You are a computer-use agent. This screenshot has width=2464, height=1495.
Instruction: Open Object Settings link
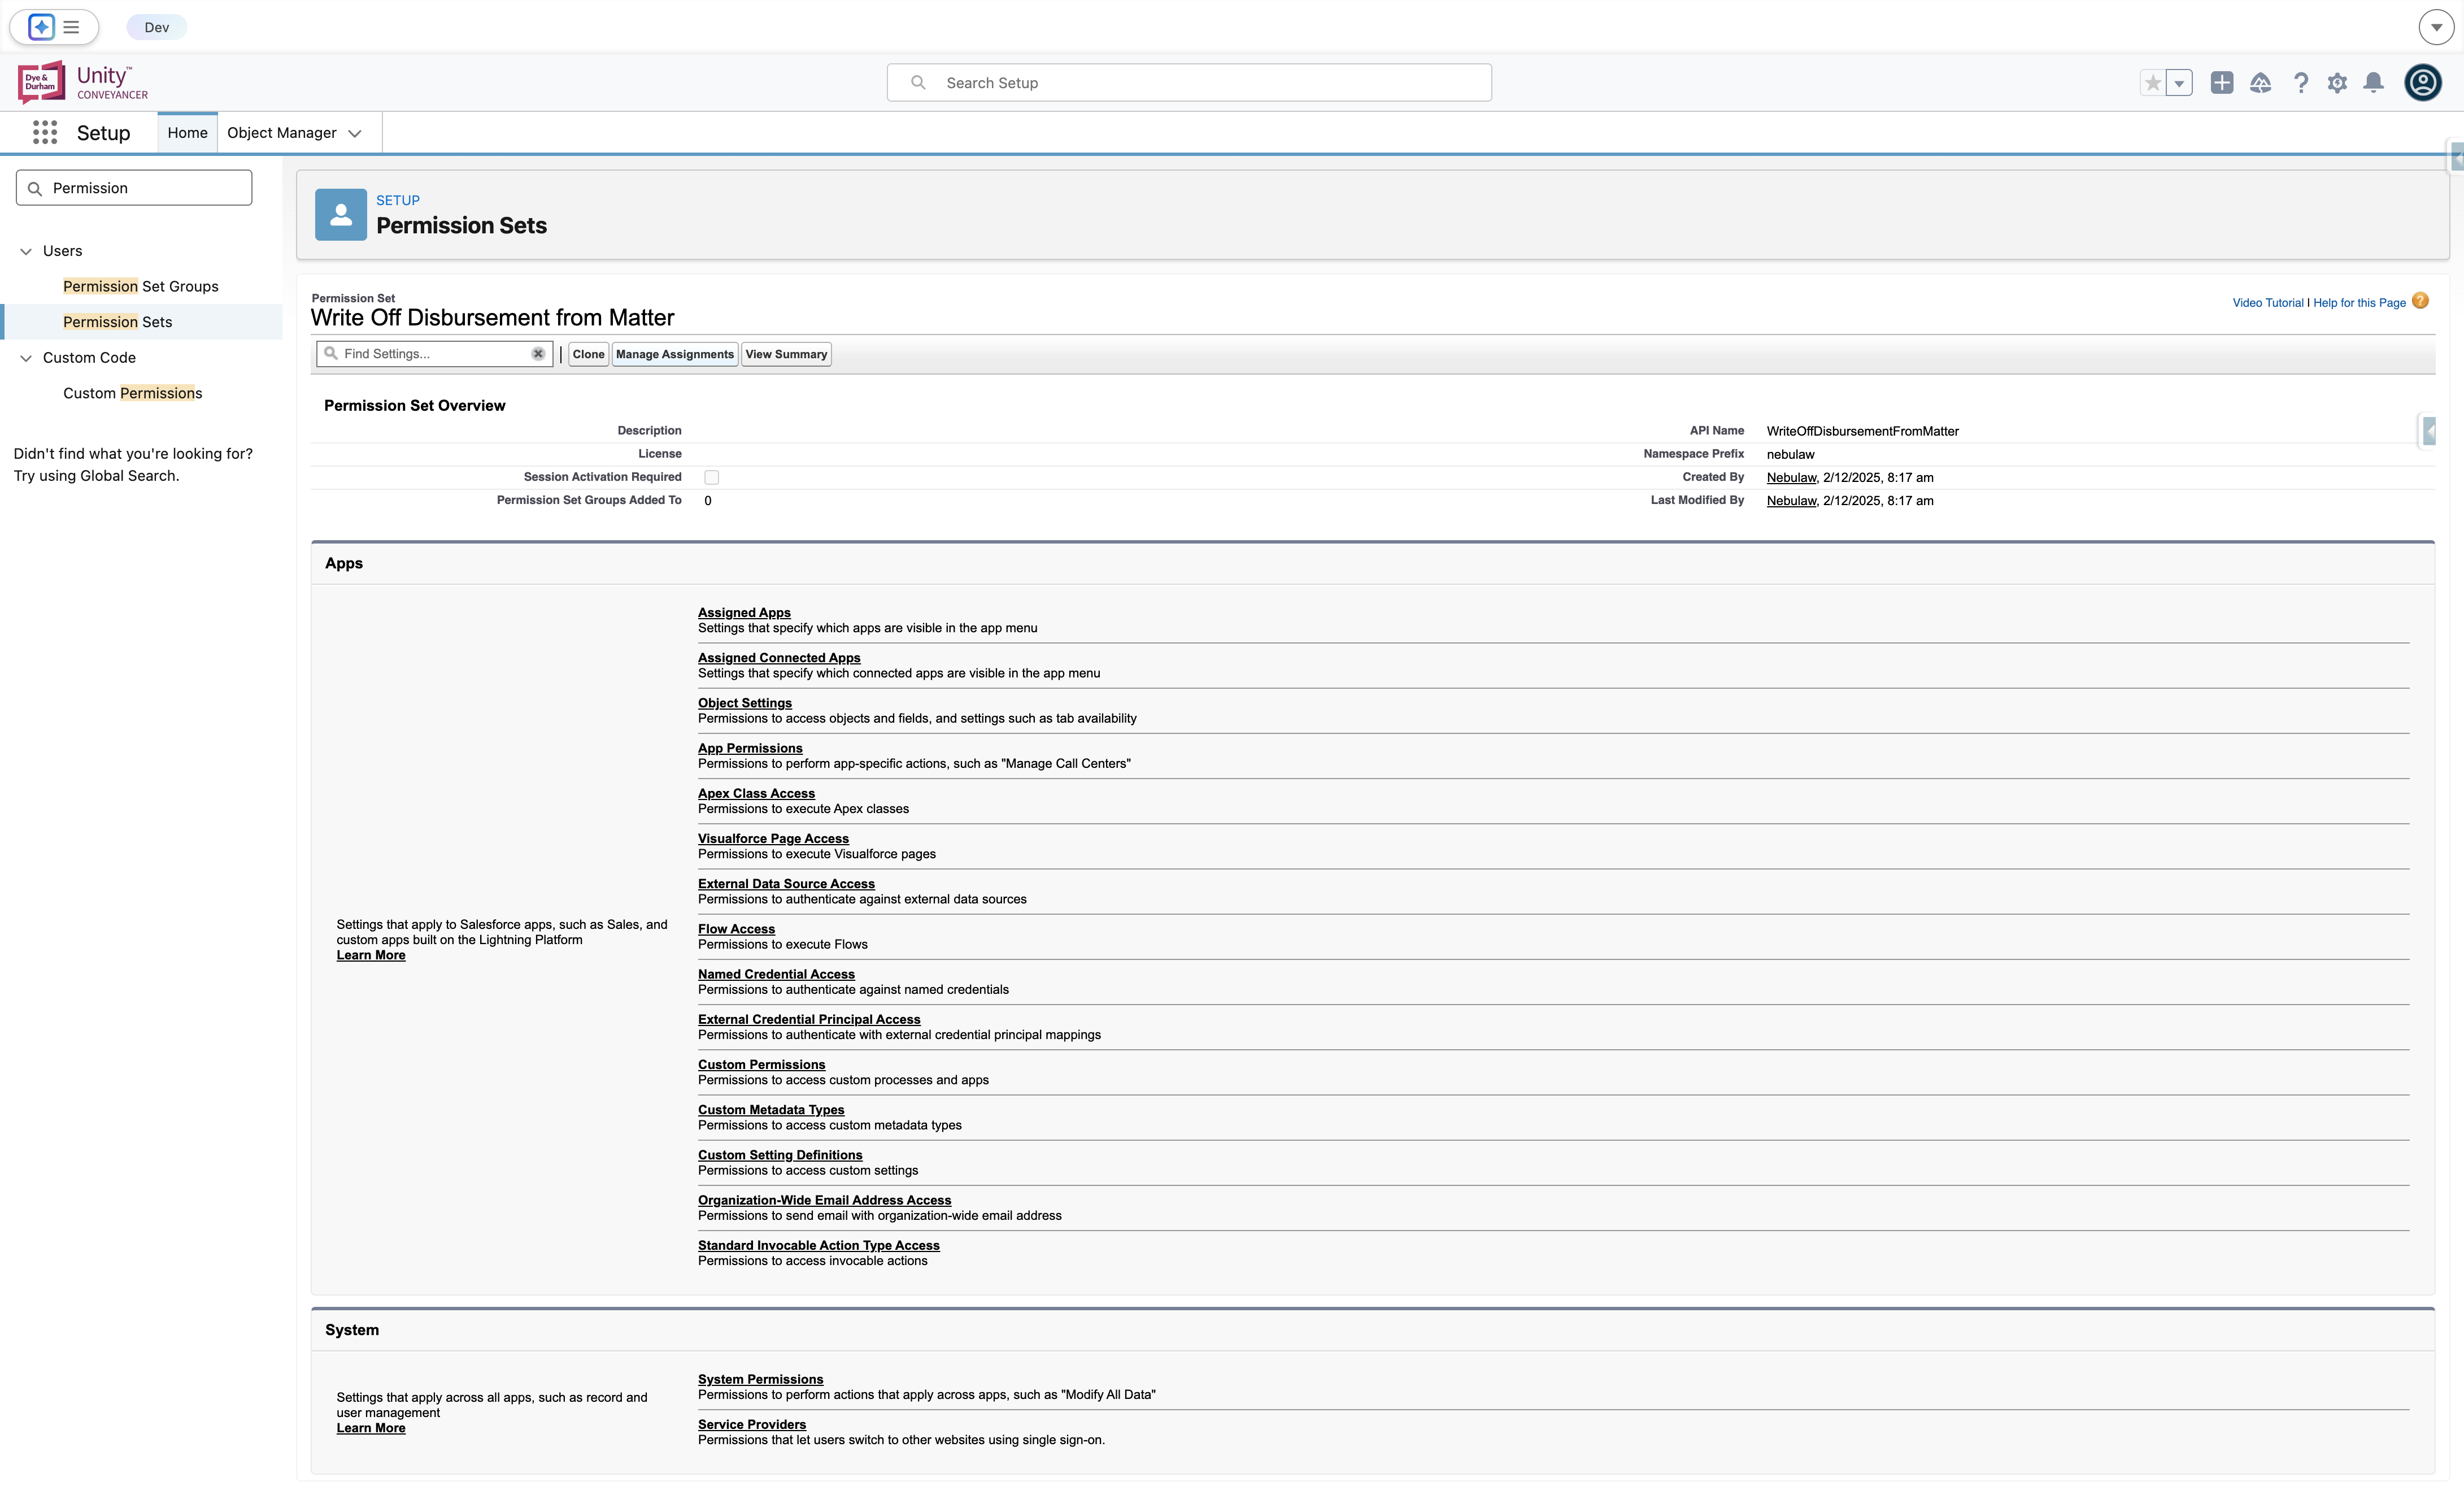[745, 703]
